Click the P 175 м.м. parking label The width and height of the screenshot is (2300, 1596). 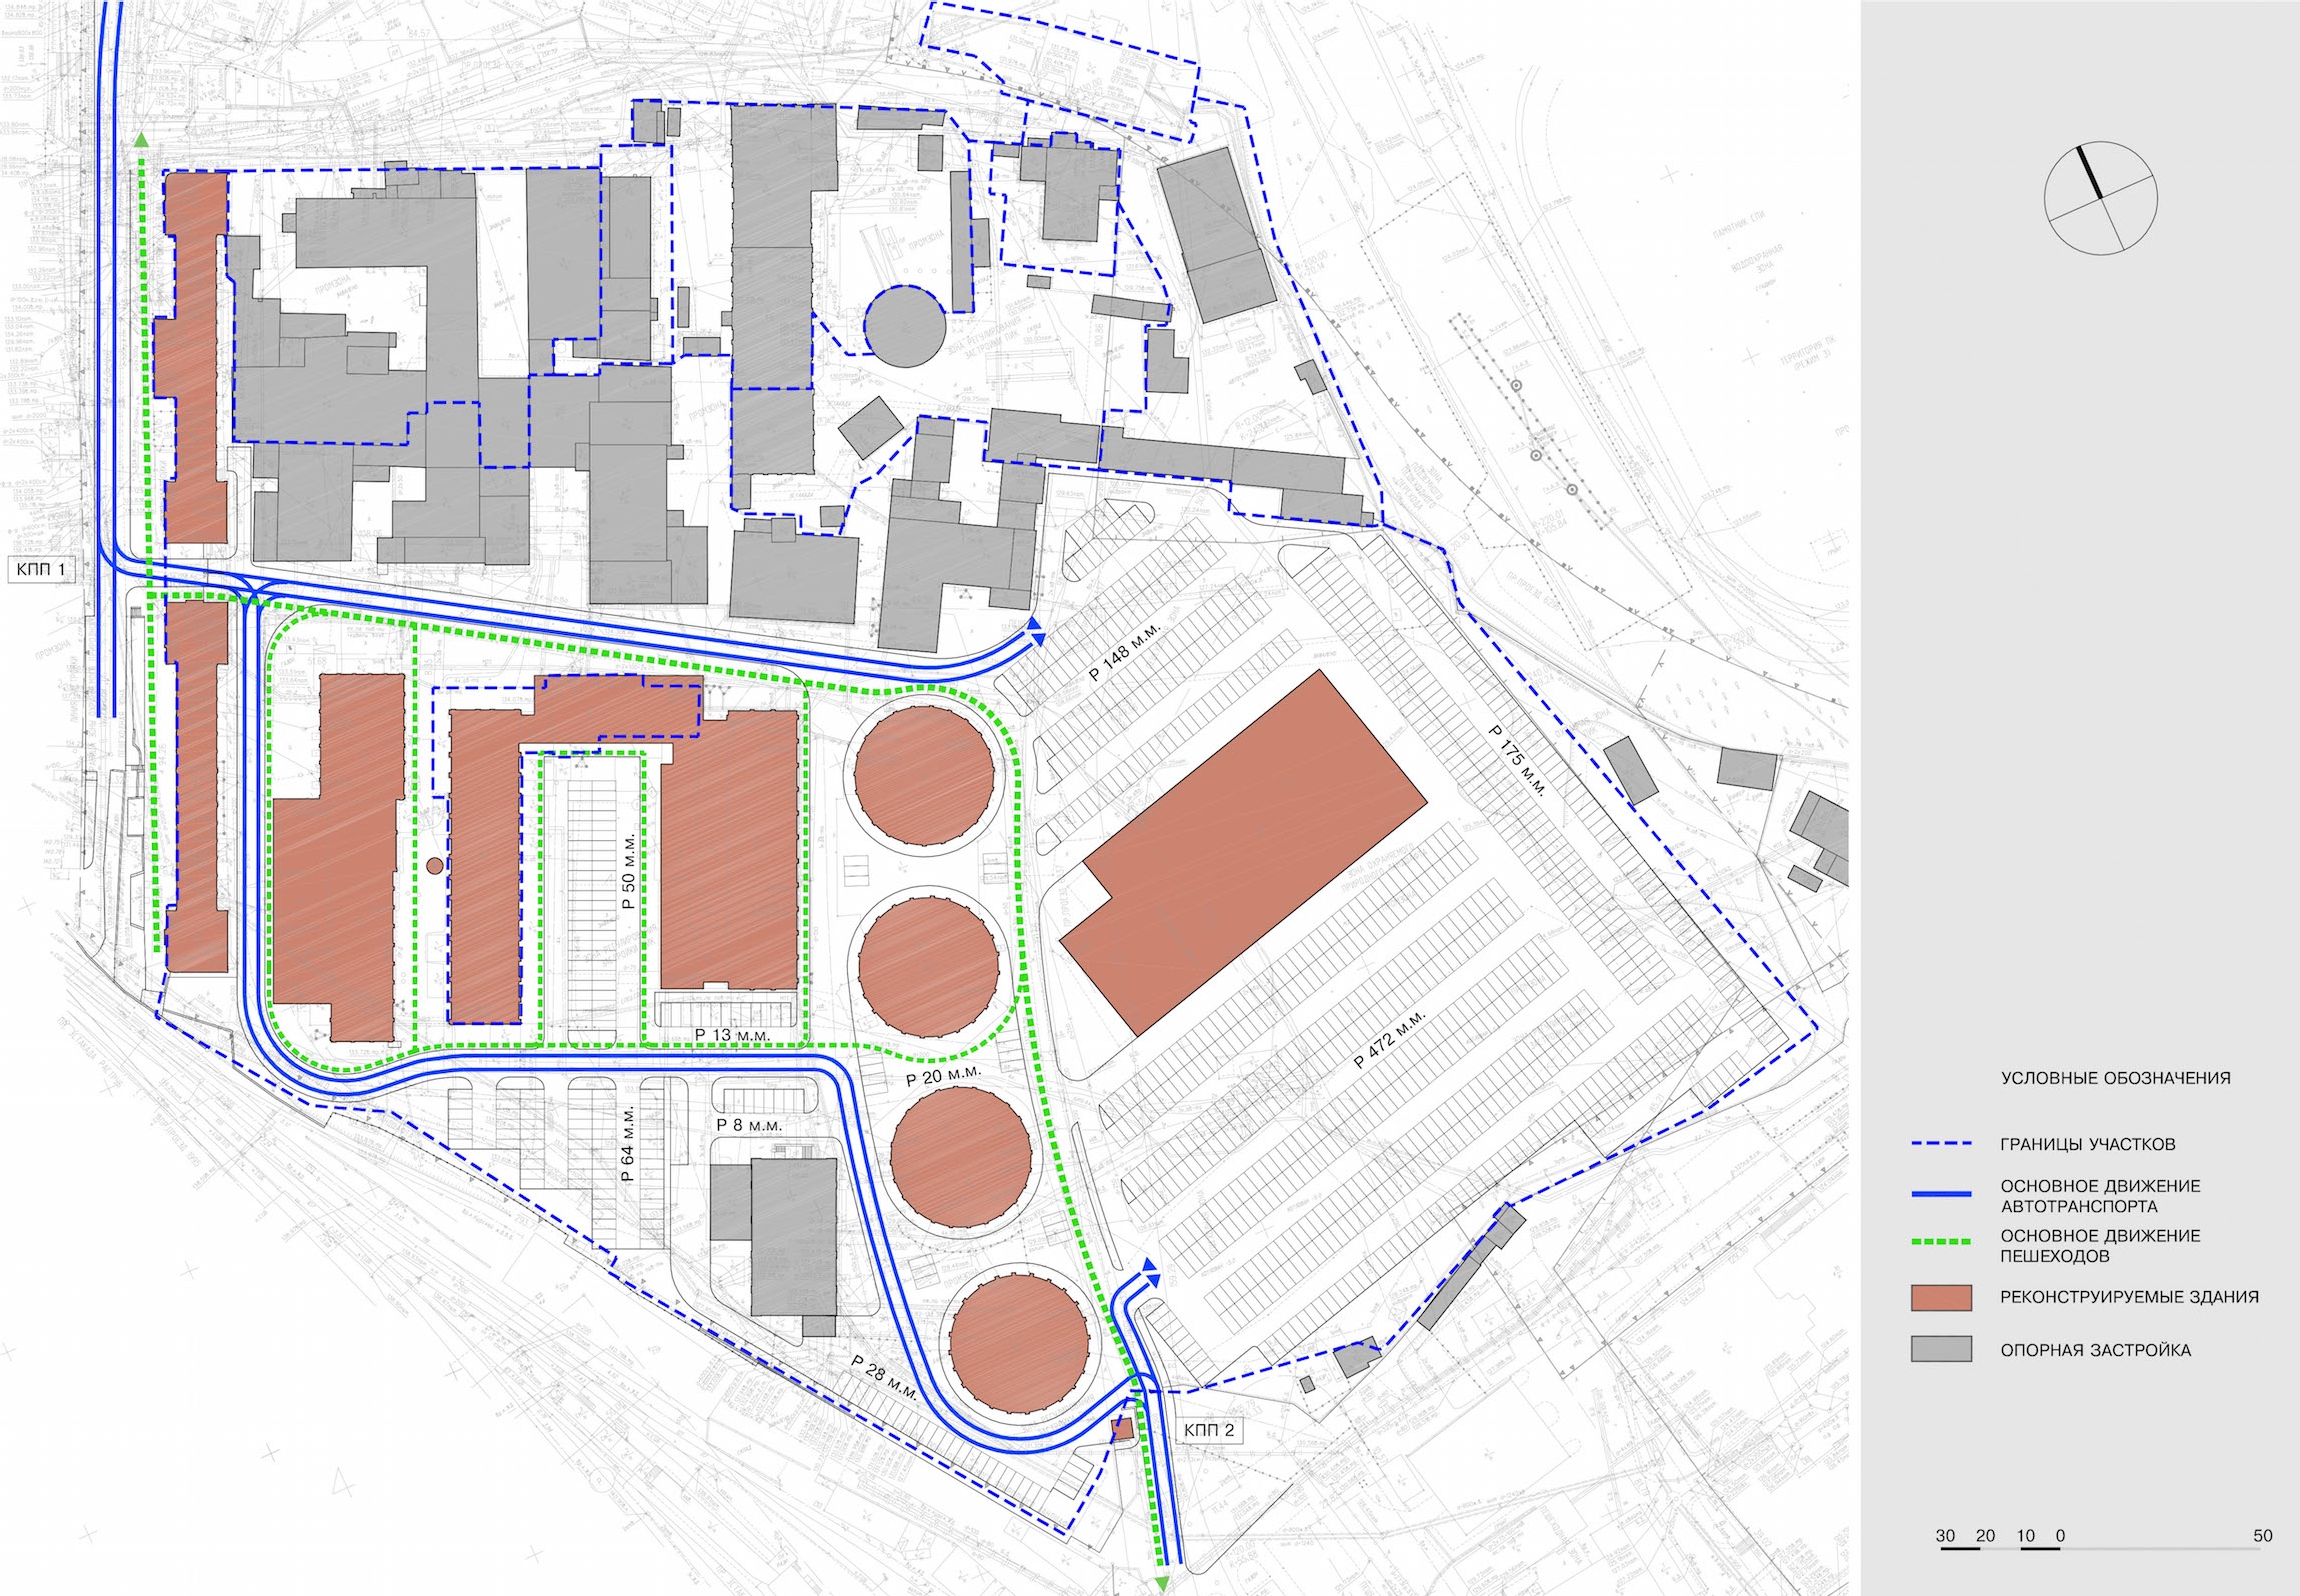(x=1517, y=760)
